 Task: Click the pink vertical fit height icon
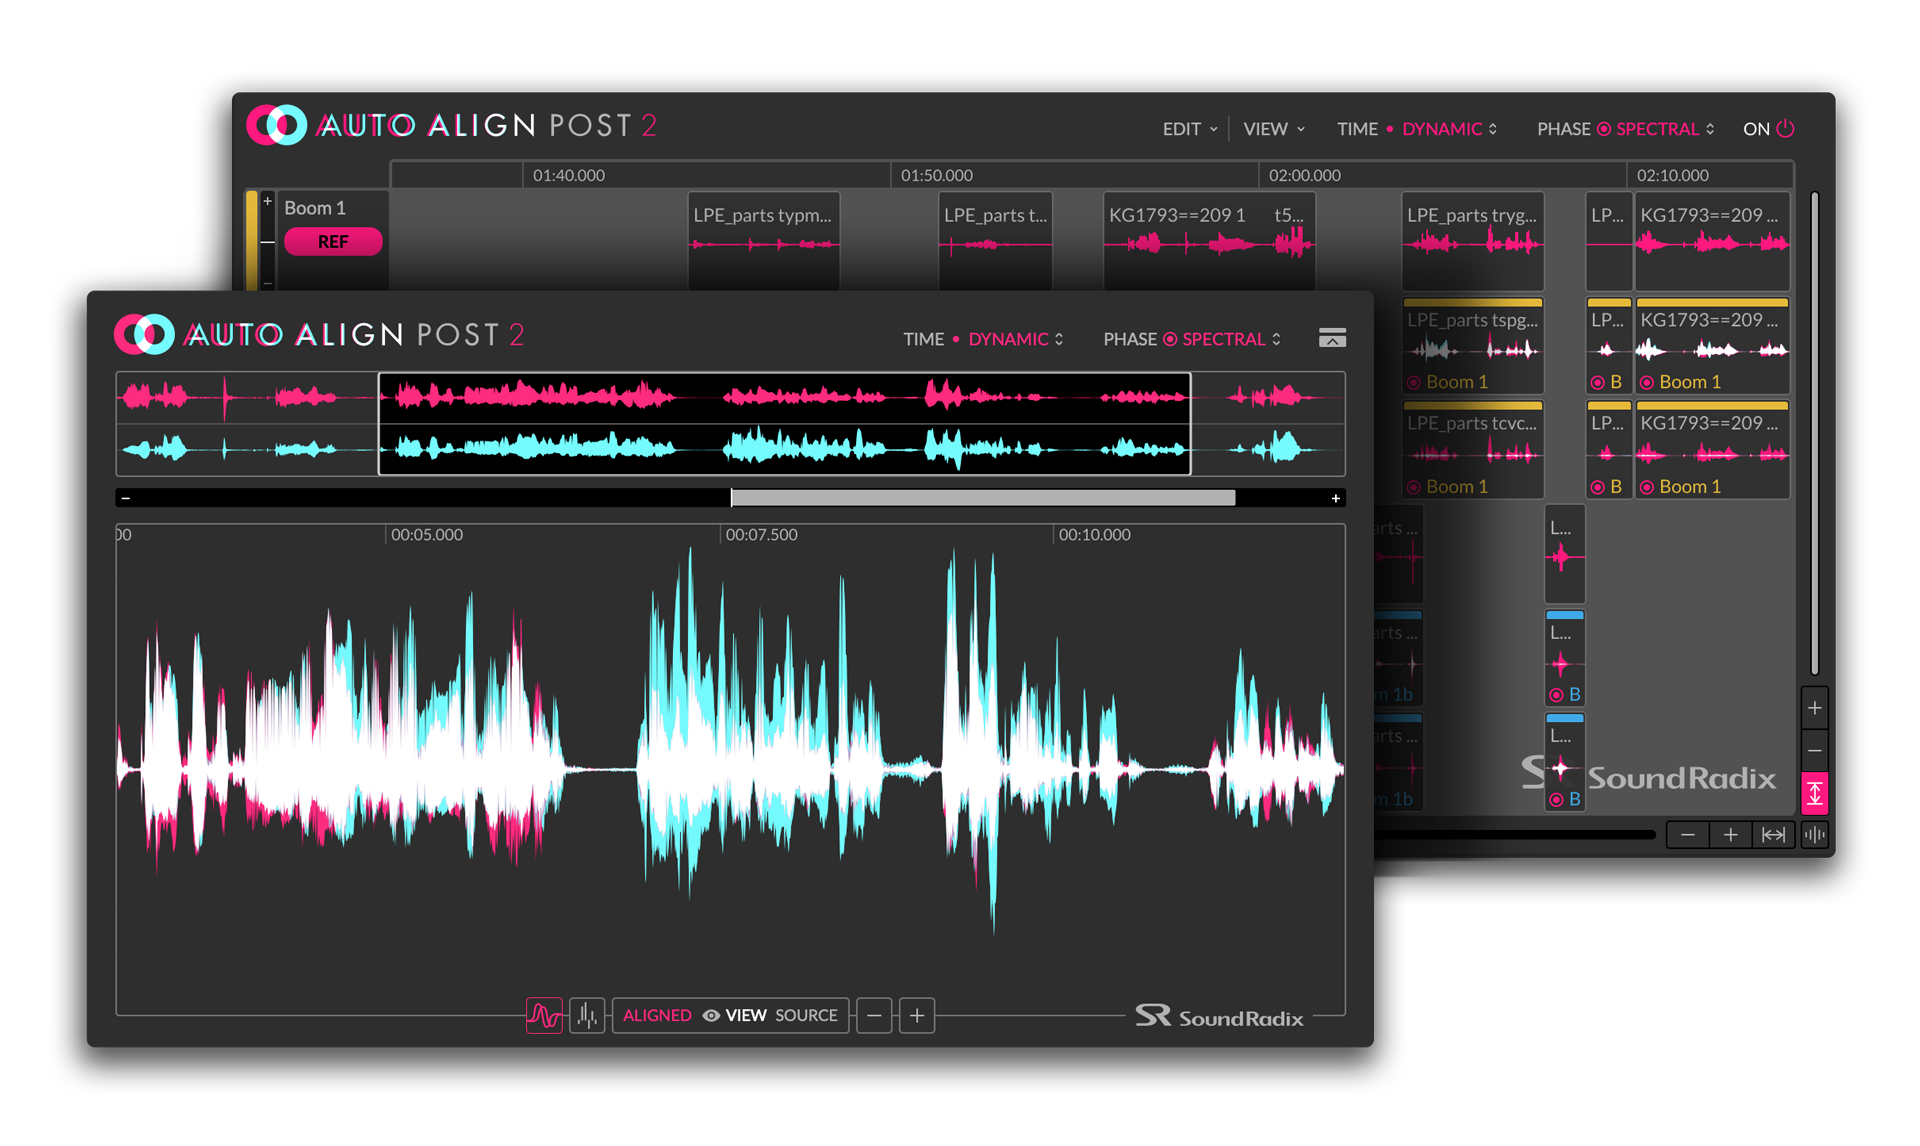[1814, 794]
